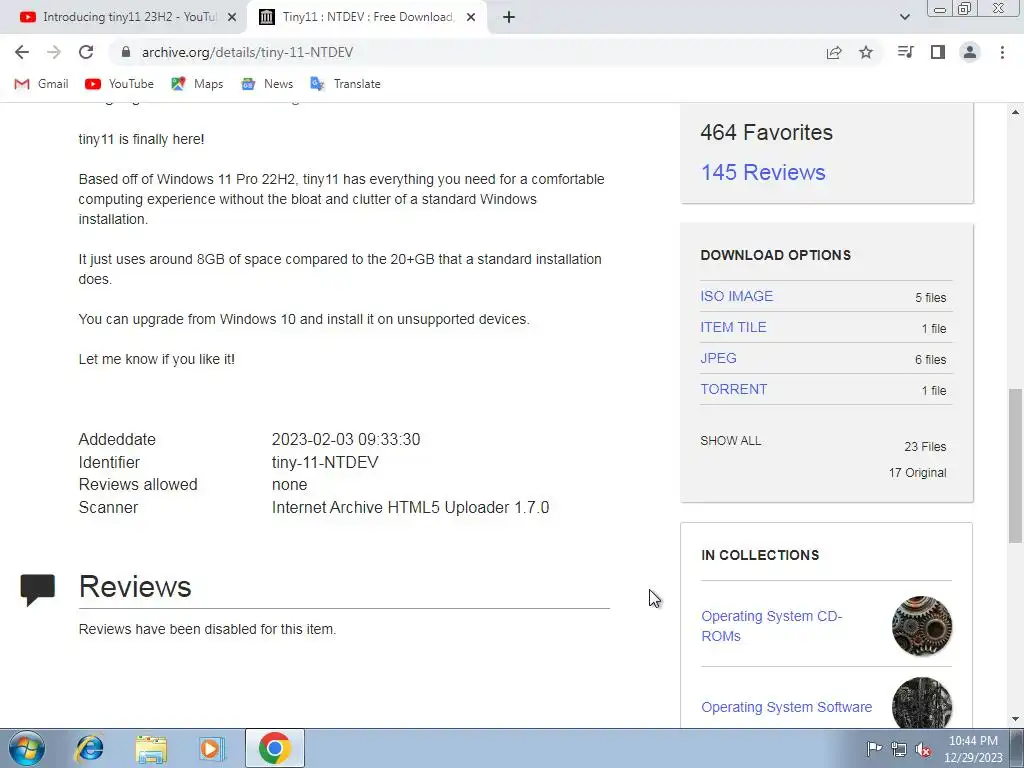Viewport: 1024px width, 768px height.
Task: Click the '17 Original' text
Action: pyautogui.click(x=917, y=473)
